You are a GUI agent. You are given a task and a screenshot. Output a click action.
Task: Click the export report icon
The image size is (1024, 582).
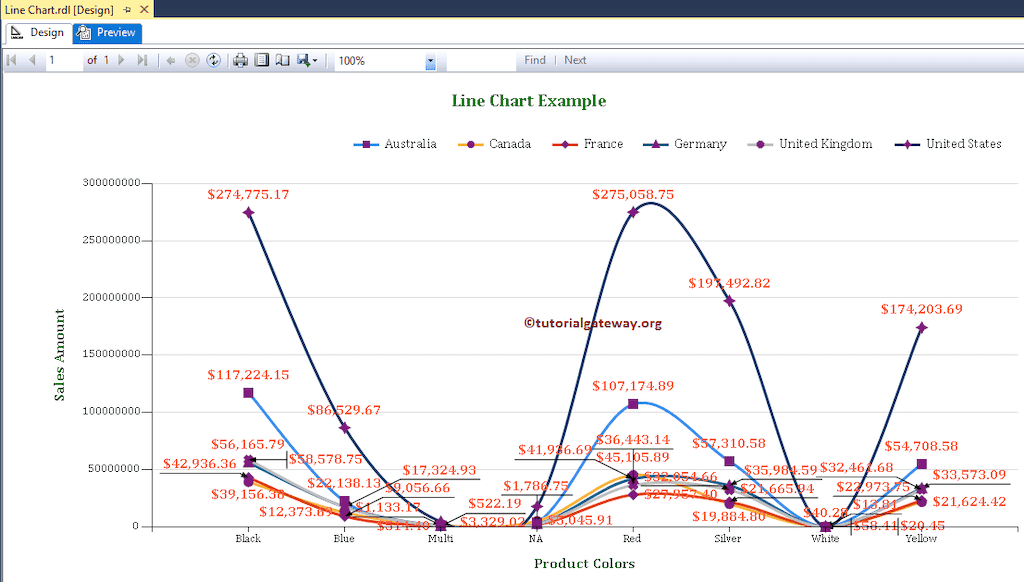tap(303, 60)
